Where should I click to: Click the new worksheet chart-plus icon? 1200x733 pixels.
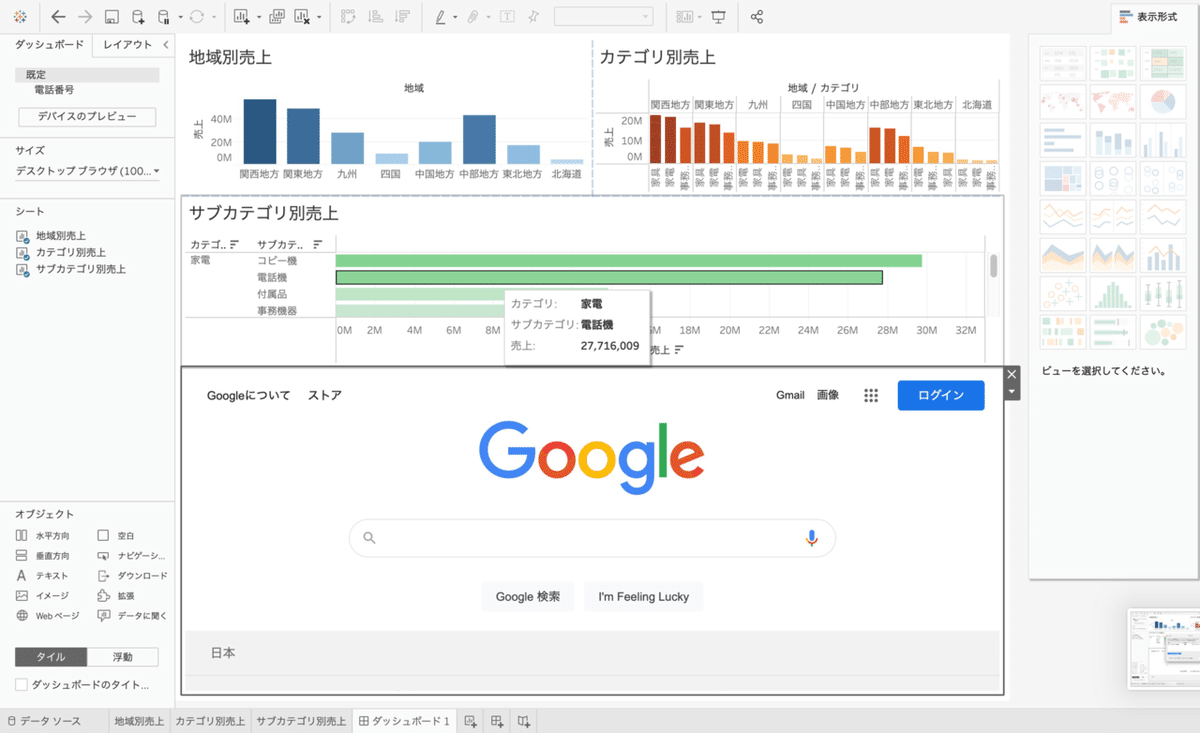(242, 17)
